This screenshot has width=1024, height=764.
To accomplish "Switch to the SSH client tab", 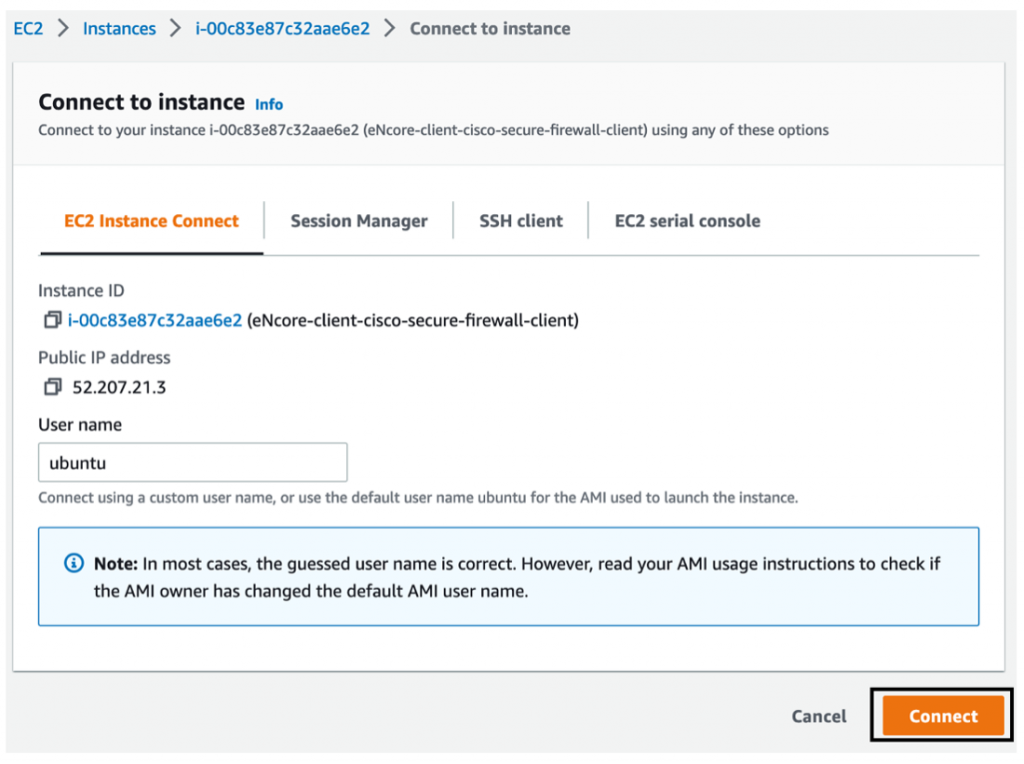I will point(521,221).
